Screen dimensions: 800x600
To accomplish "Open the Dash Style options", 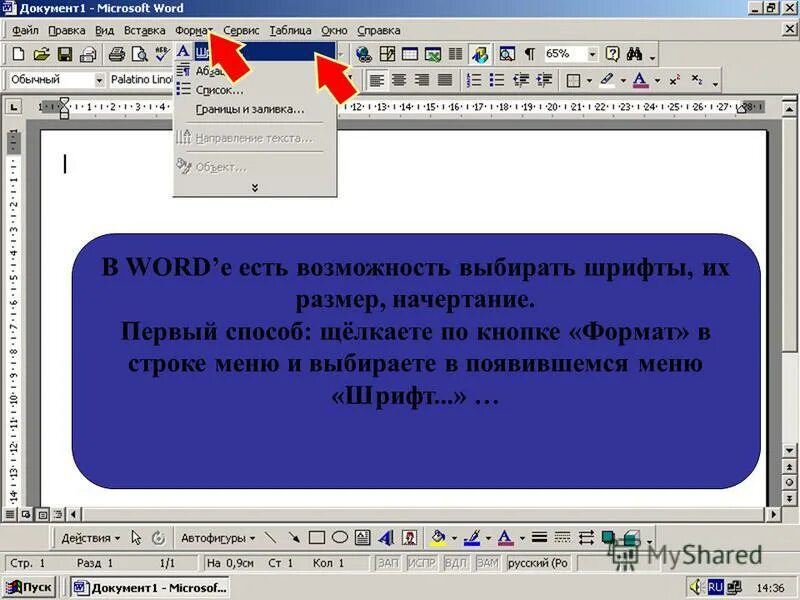I will click(x=562, y=538).
